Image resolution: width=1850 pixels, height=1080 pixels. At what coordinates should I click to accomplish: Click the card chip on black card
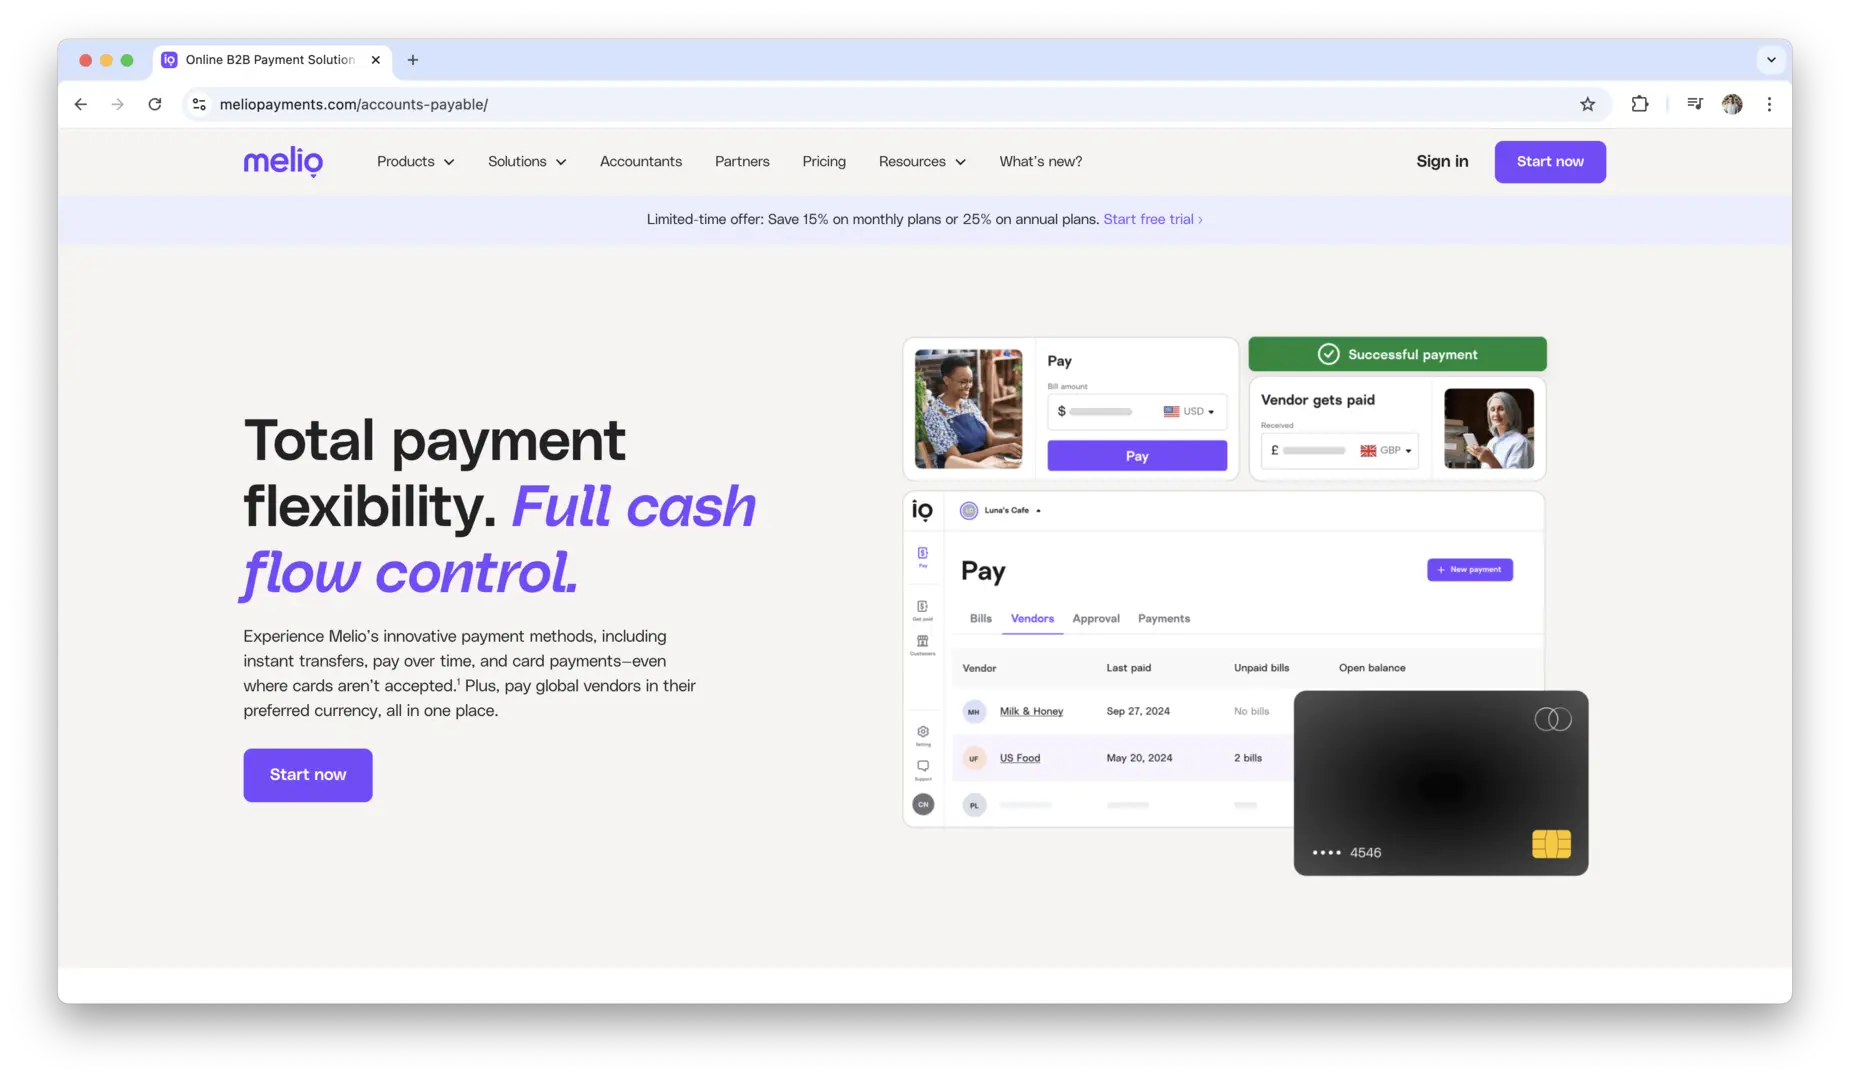[1551, 844]
